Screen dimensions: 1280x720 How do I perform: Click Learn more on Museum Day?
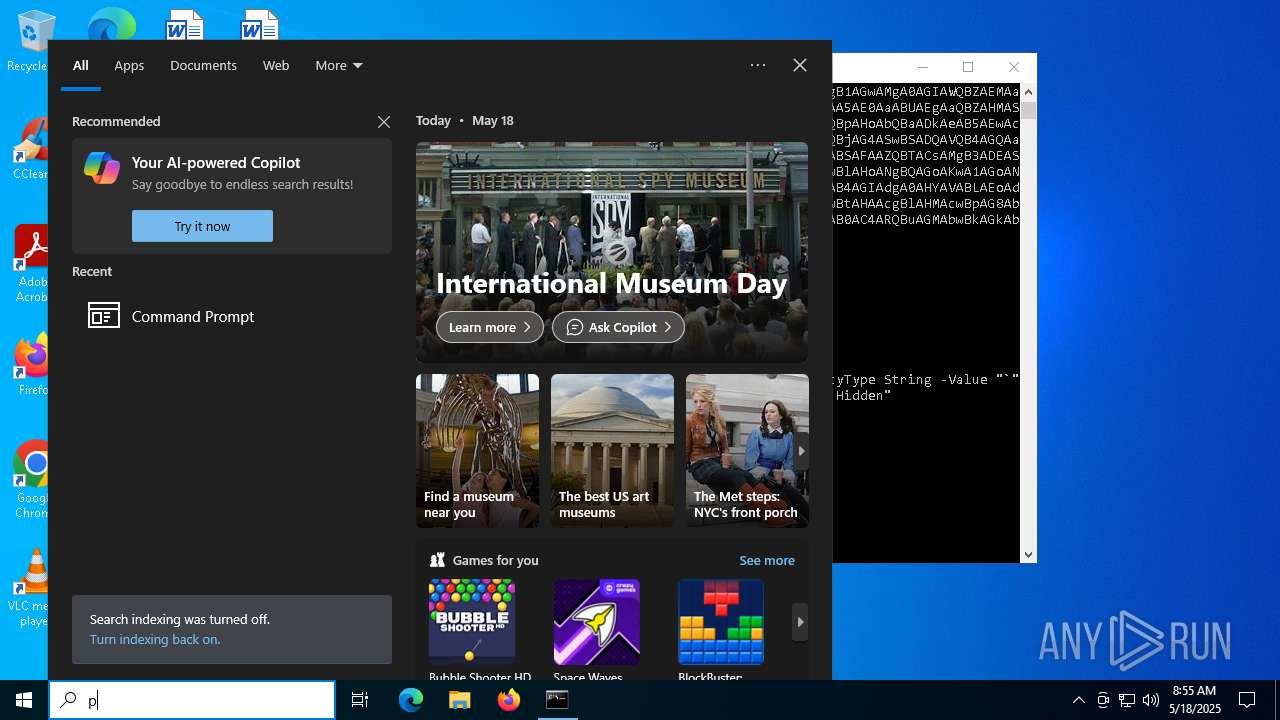click(490, 327)
